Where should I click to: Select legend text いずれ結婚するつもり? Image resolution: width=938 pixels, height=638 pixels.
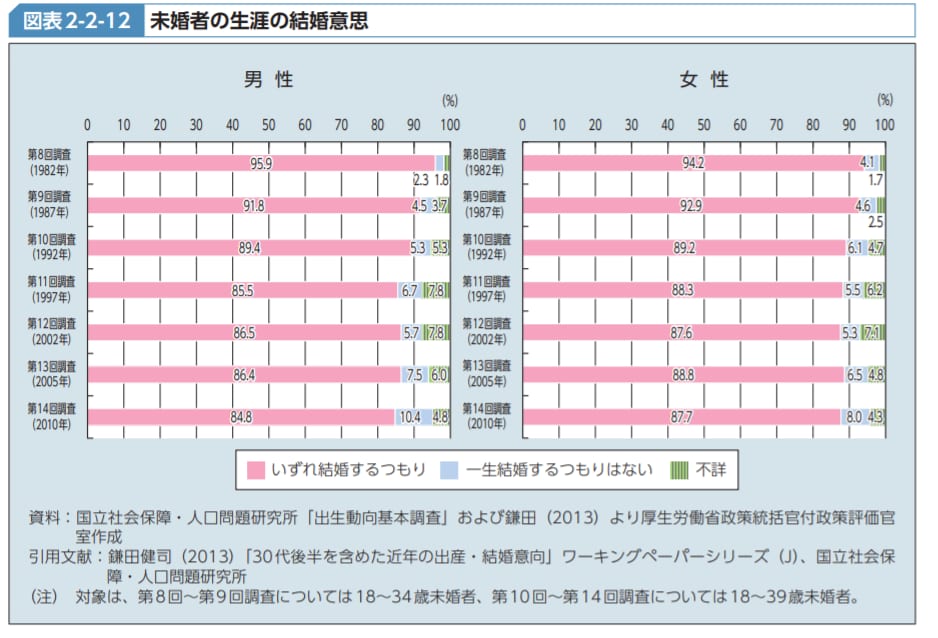pyautogui.click(x=348, y=470)
